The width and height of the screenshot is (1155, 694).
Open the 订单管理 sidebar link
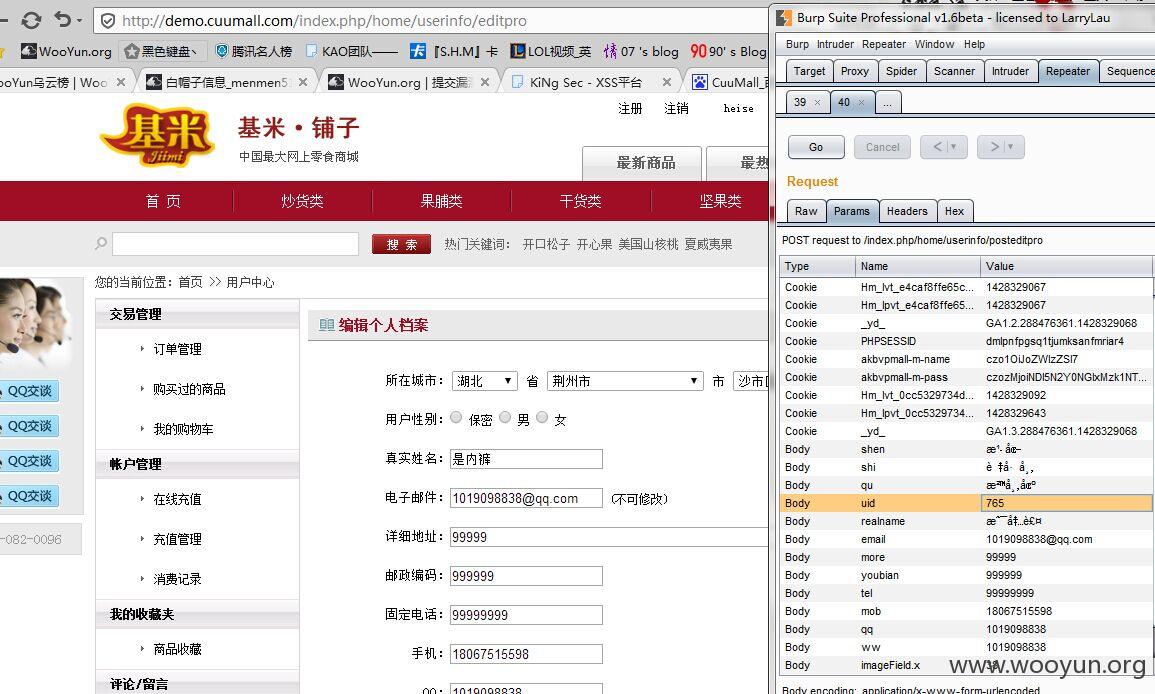tap(177, 348)
